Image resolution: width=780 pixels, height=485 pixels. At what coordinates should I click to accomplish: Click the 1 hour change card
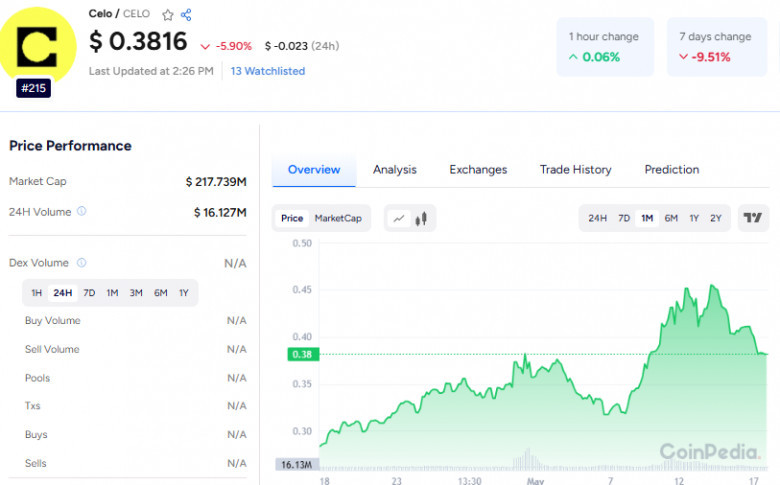(605, 47)
